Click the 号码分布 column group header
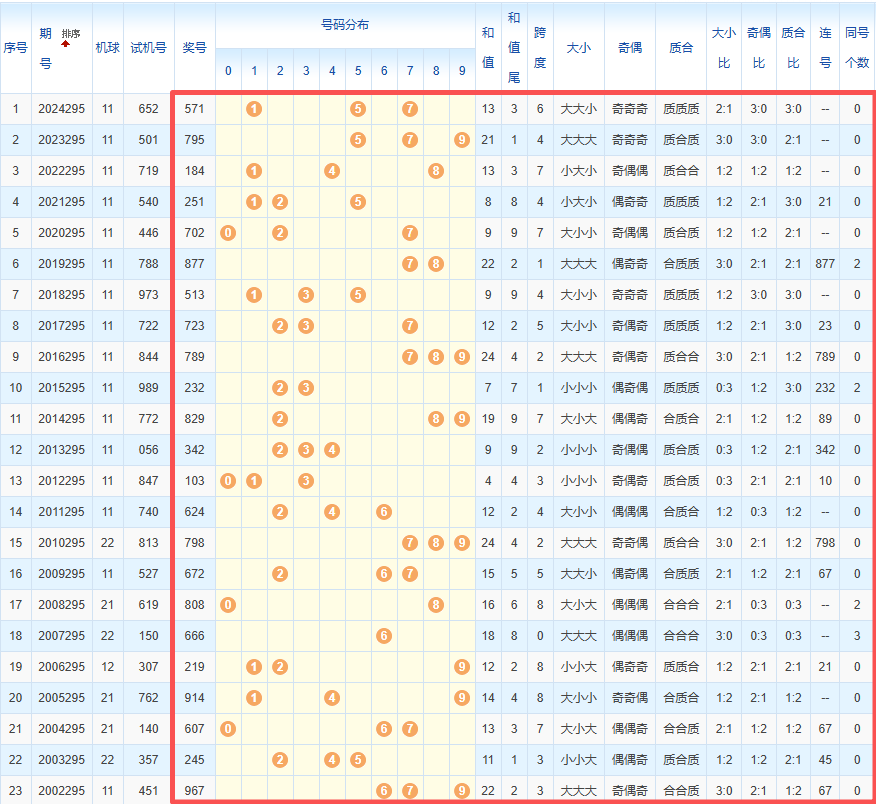The width and height of the screenshot is (876, 804). (x=344, y=25)
